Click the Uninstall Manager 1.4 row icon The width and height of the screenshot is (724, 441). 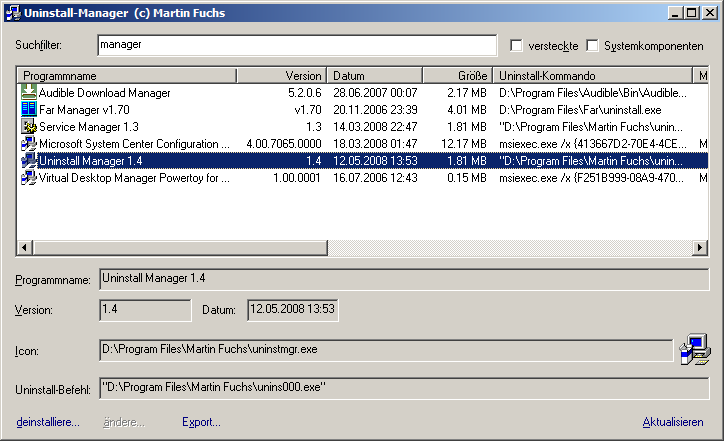point(29,160)
